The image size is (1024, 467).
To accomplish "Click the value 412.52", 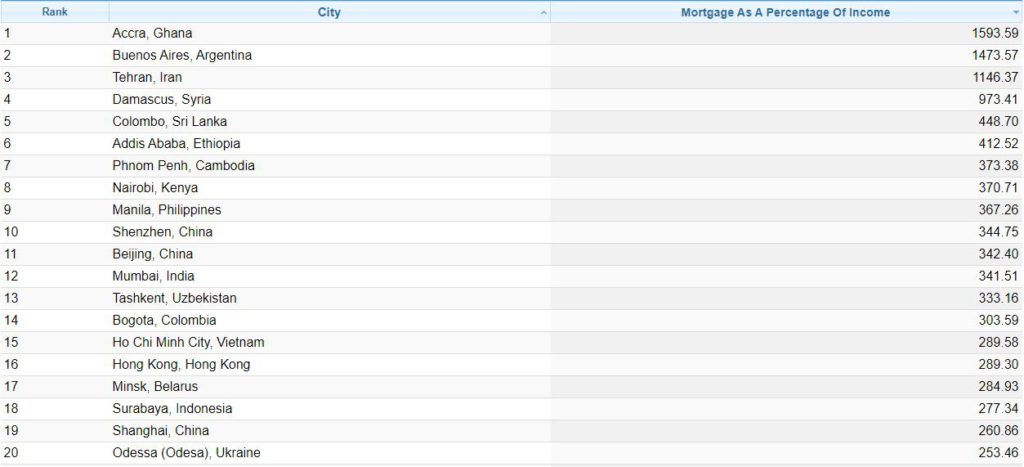I will click(999, 143).
